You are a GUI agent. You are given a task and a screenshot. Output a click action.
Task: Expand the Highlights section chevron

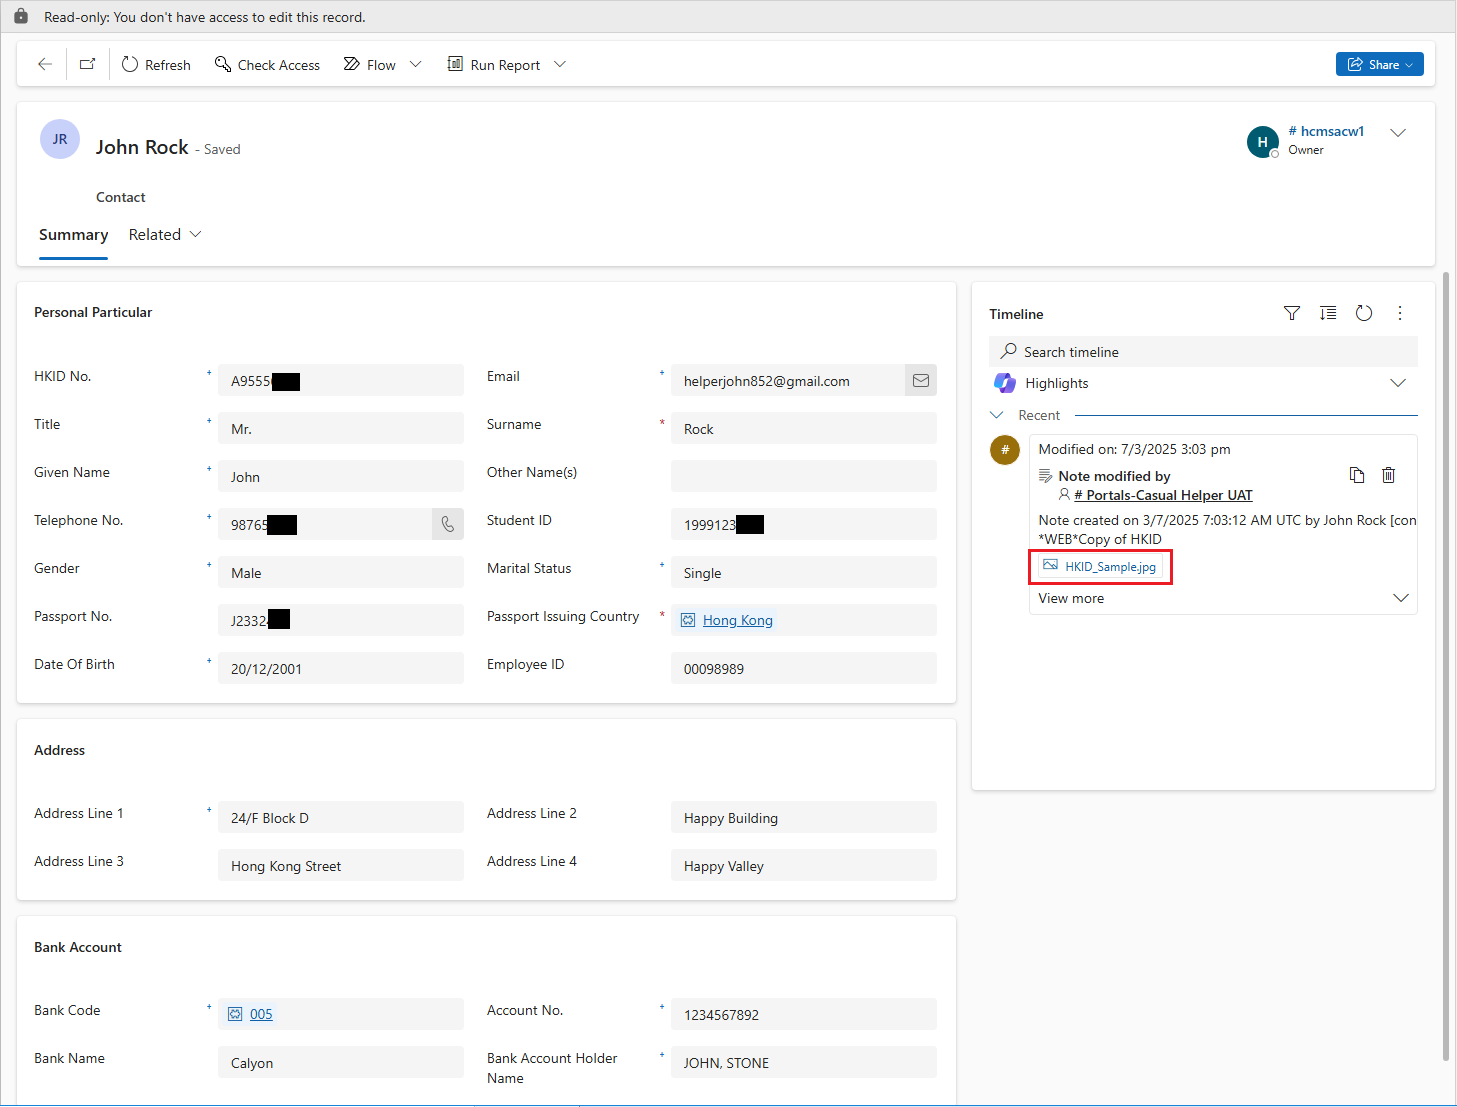coord(1397,383)
